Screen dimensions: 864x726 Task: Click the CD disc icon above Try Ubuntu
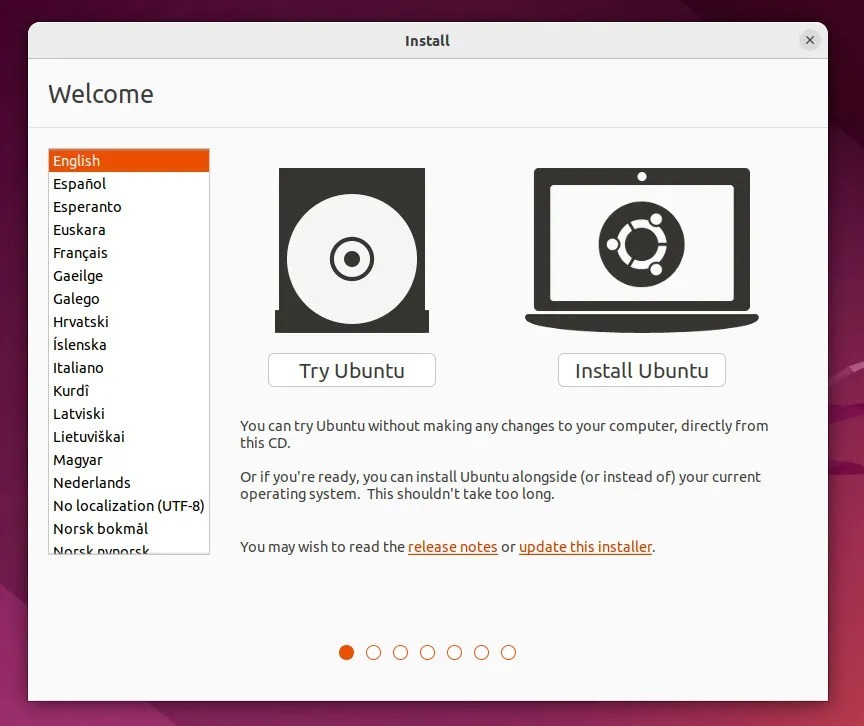(x=352, y=250)
